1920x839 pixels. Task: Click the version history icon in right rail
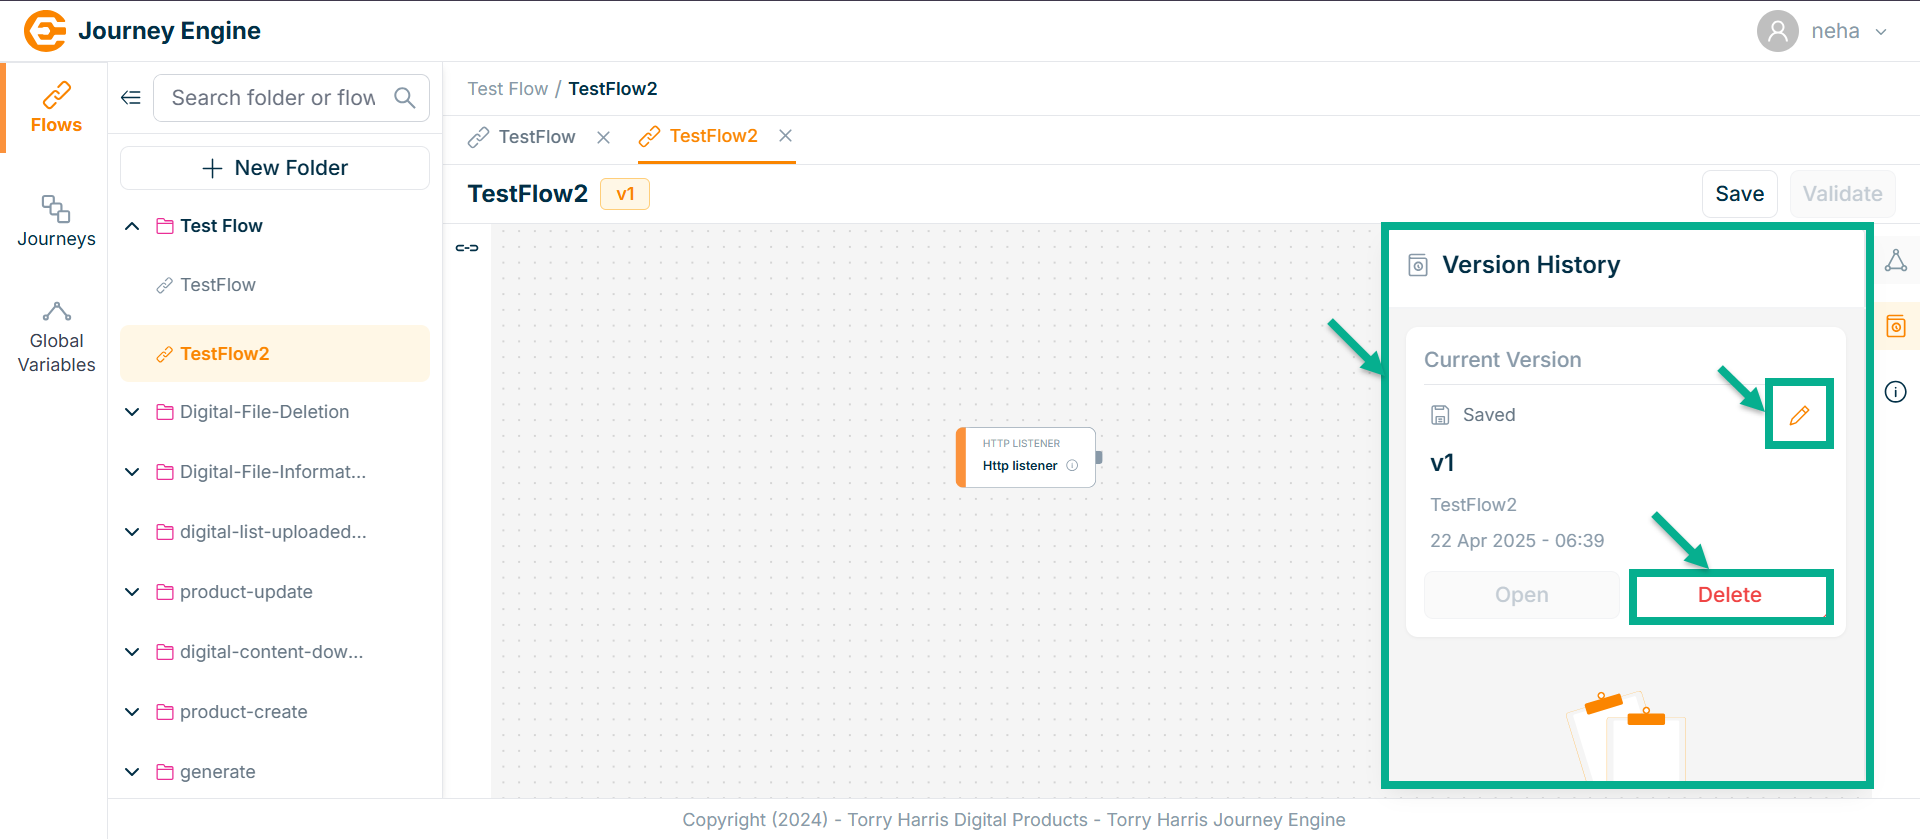point(1895,327)
